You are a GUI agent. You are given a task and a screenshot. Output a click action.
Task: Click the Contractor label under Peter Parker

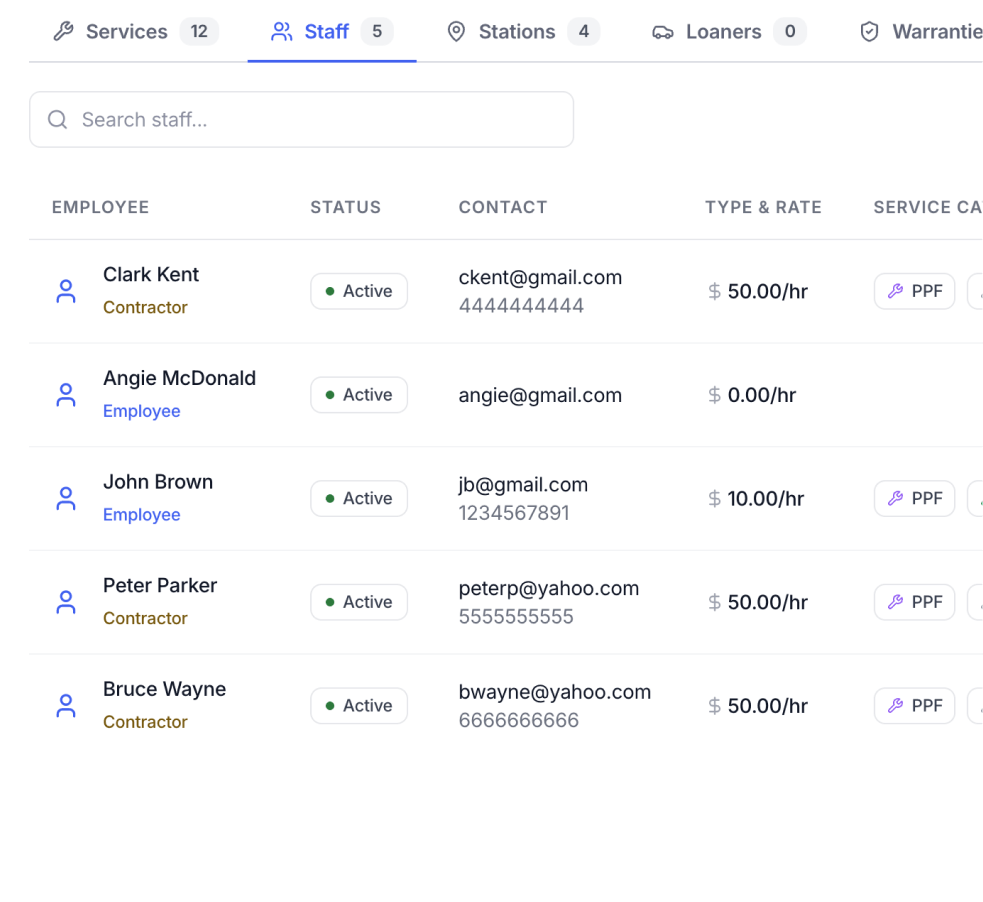point(145,619)
